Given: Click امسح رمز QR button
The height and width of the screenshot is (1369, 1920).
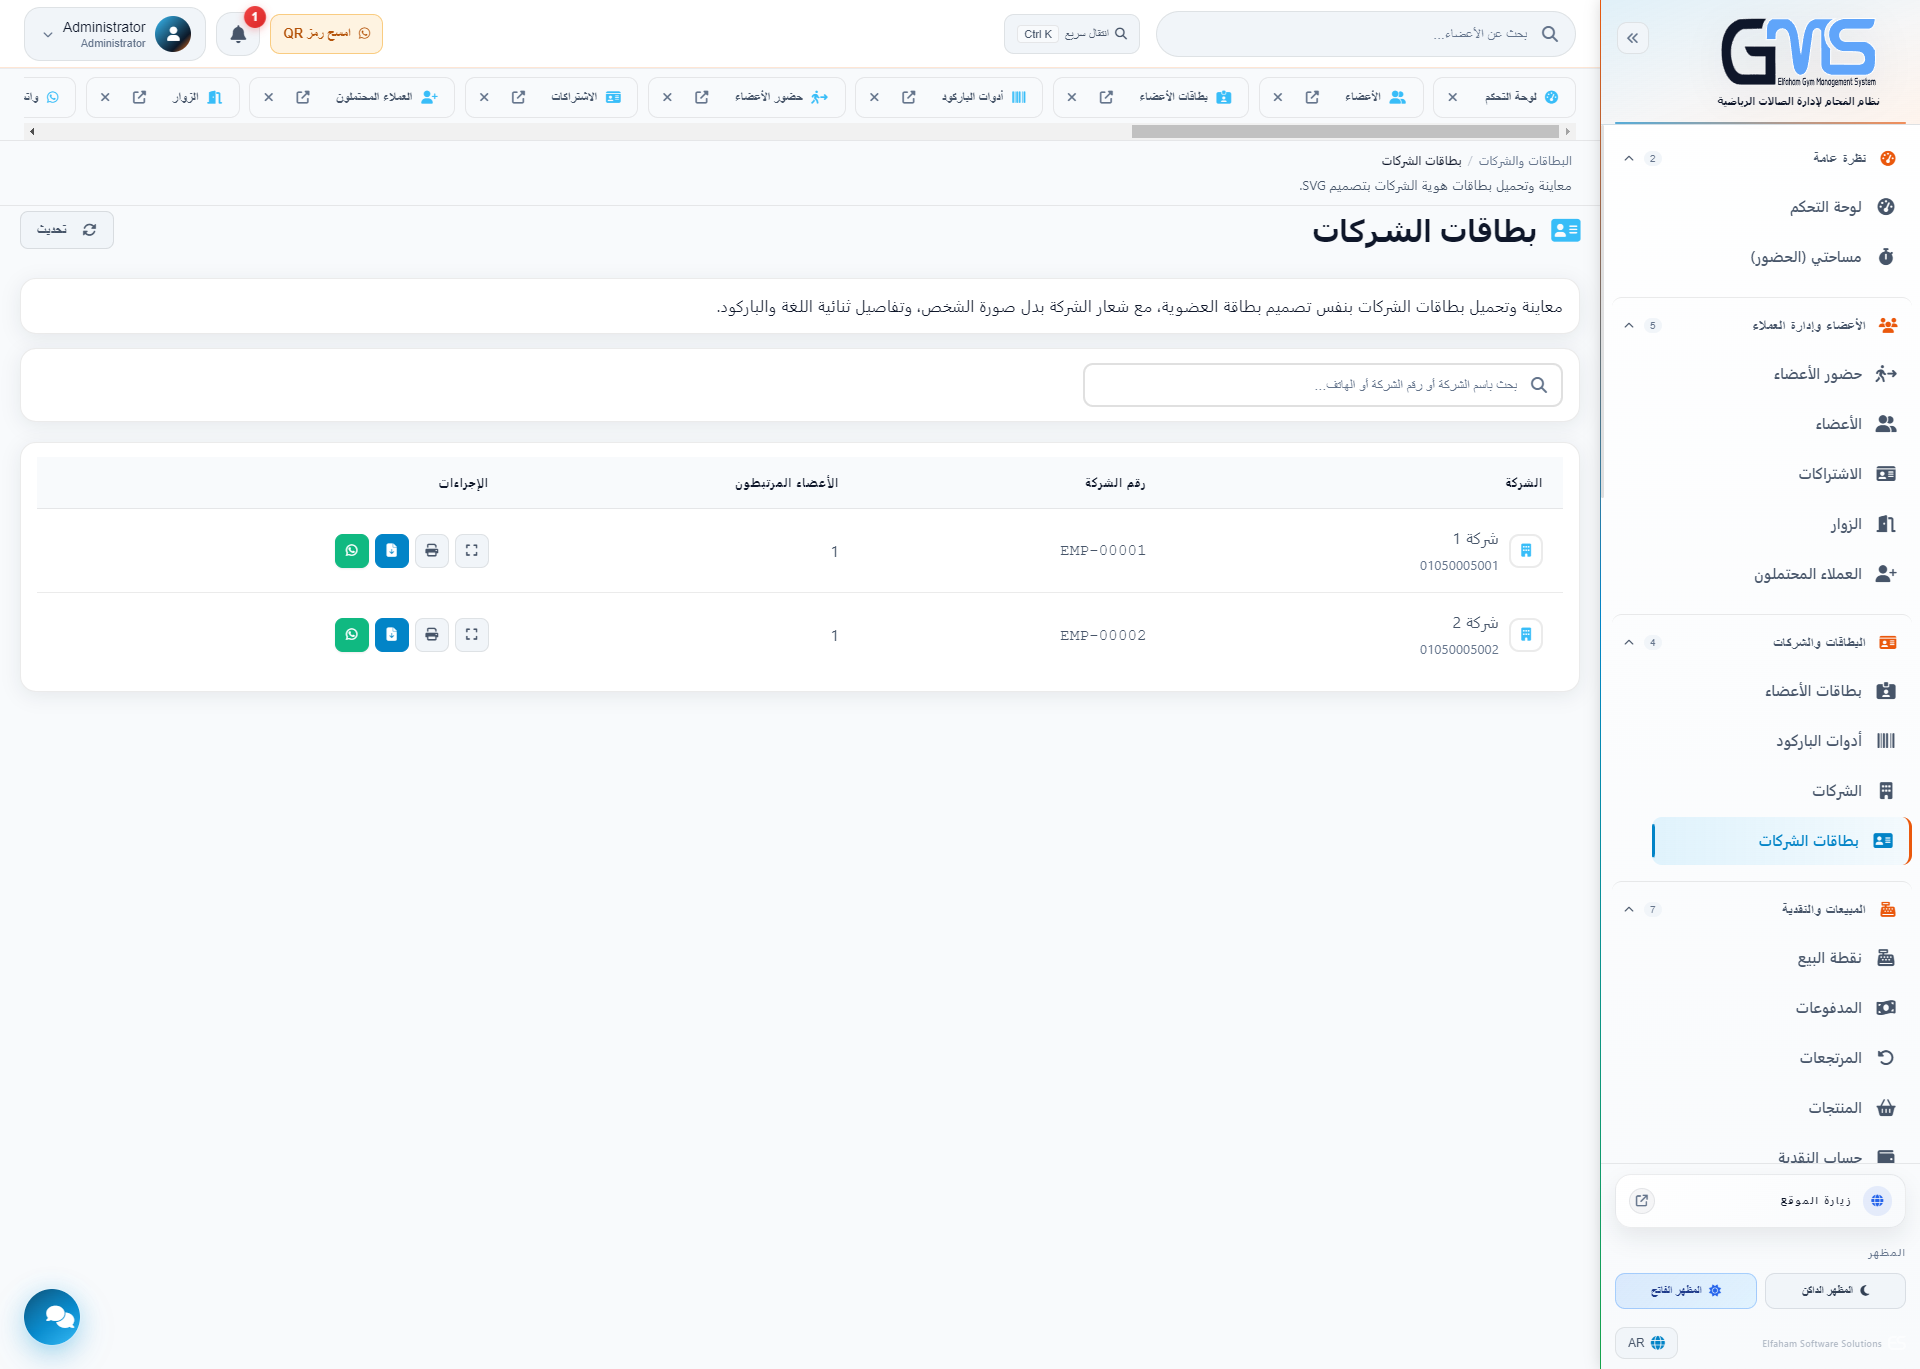Looking at the screenshot, I should click(326, 34).
